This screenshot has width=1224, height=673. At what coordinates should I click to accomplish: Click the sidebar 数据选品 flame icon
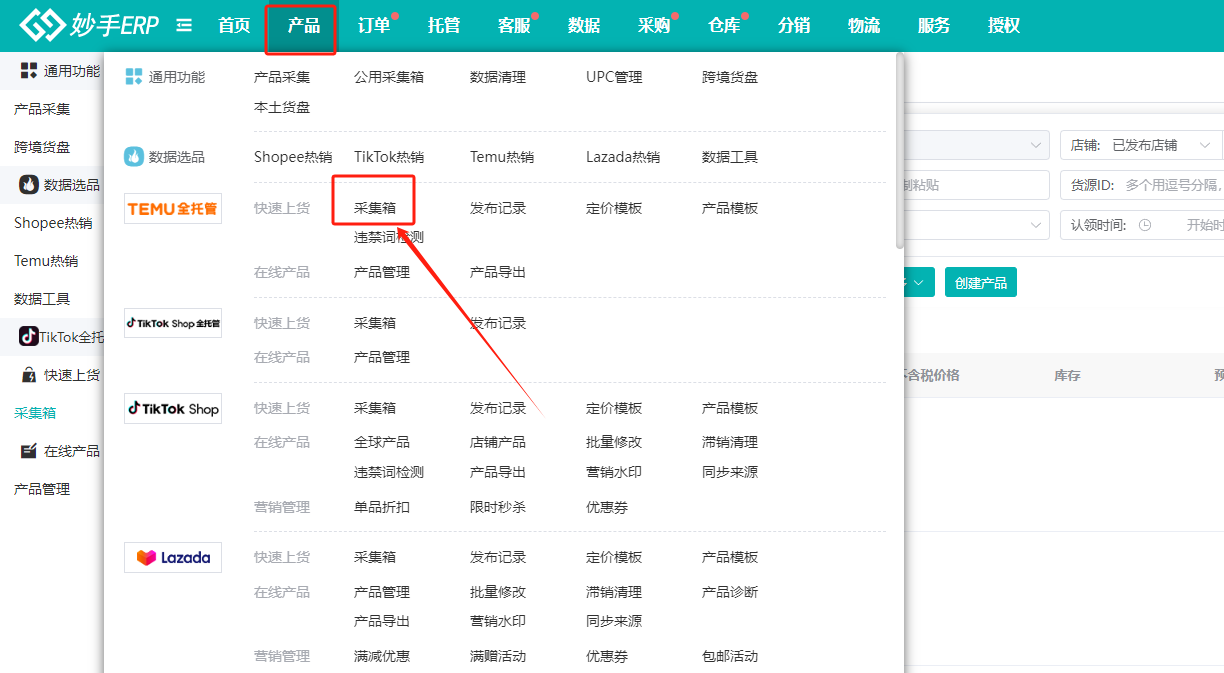pyautogui.click(x=29, y=185)
